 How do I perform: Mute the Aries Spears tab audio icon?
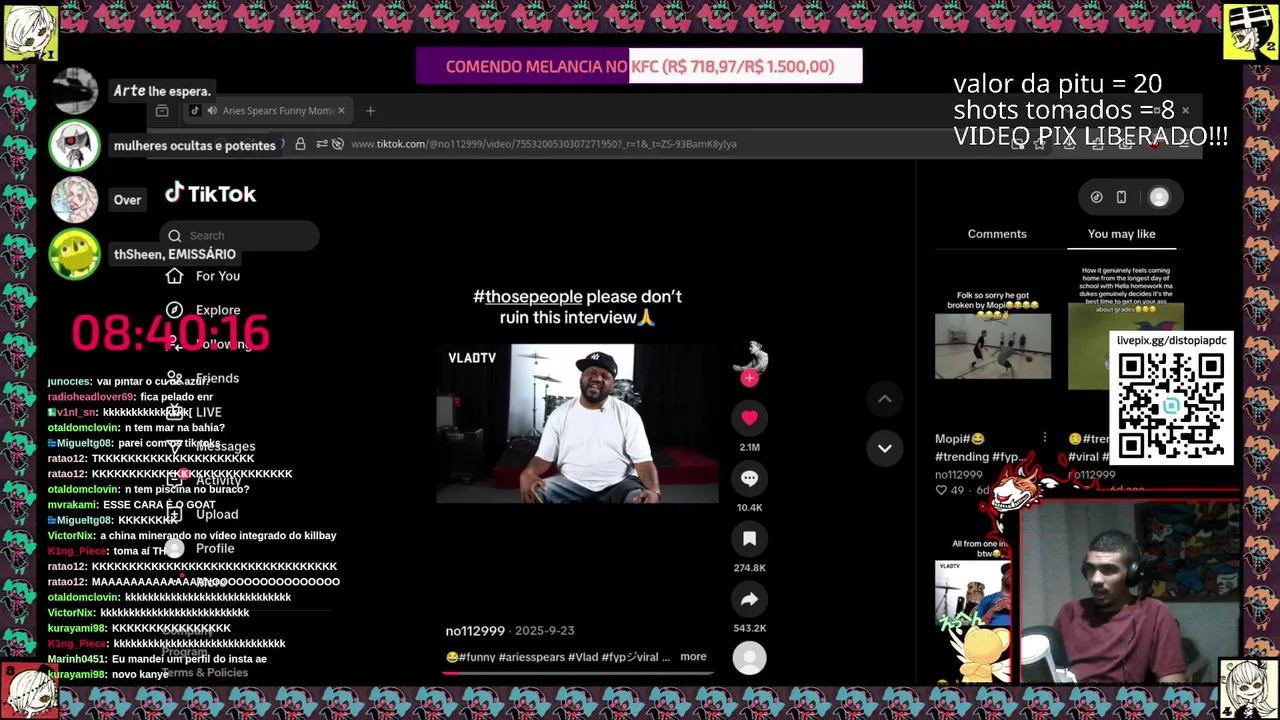pyautogui.click(x=211, y=111)
